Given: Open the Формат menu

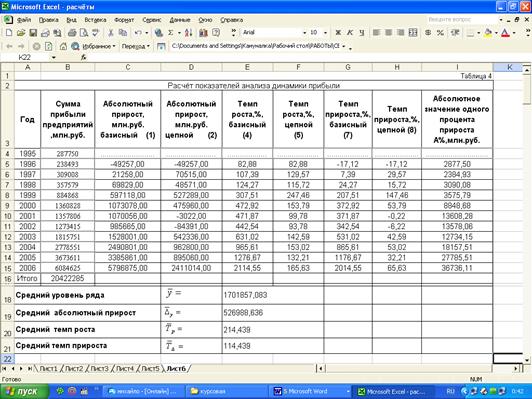Looking at the screenshot, I should (124, 20).
